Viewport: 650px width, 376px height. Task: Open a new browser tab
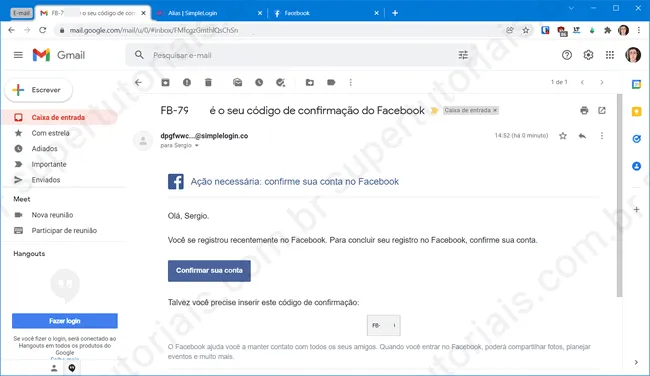point(395,13)
